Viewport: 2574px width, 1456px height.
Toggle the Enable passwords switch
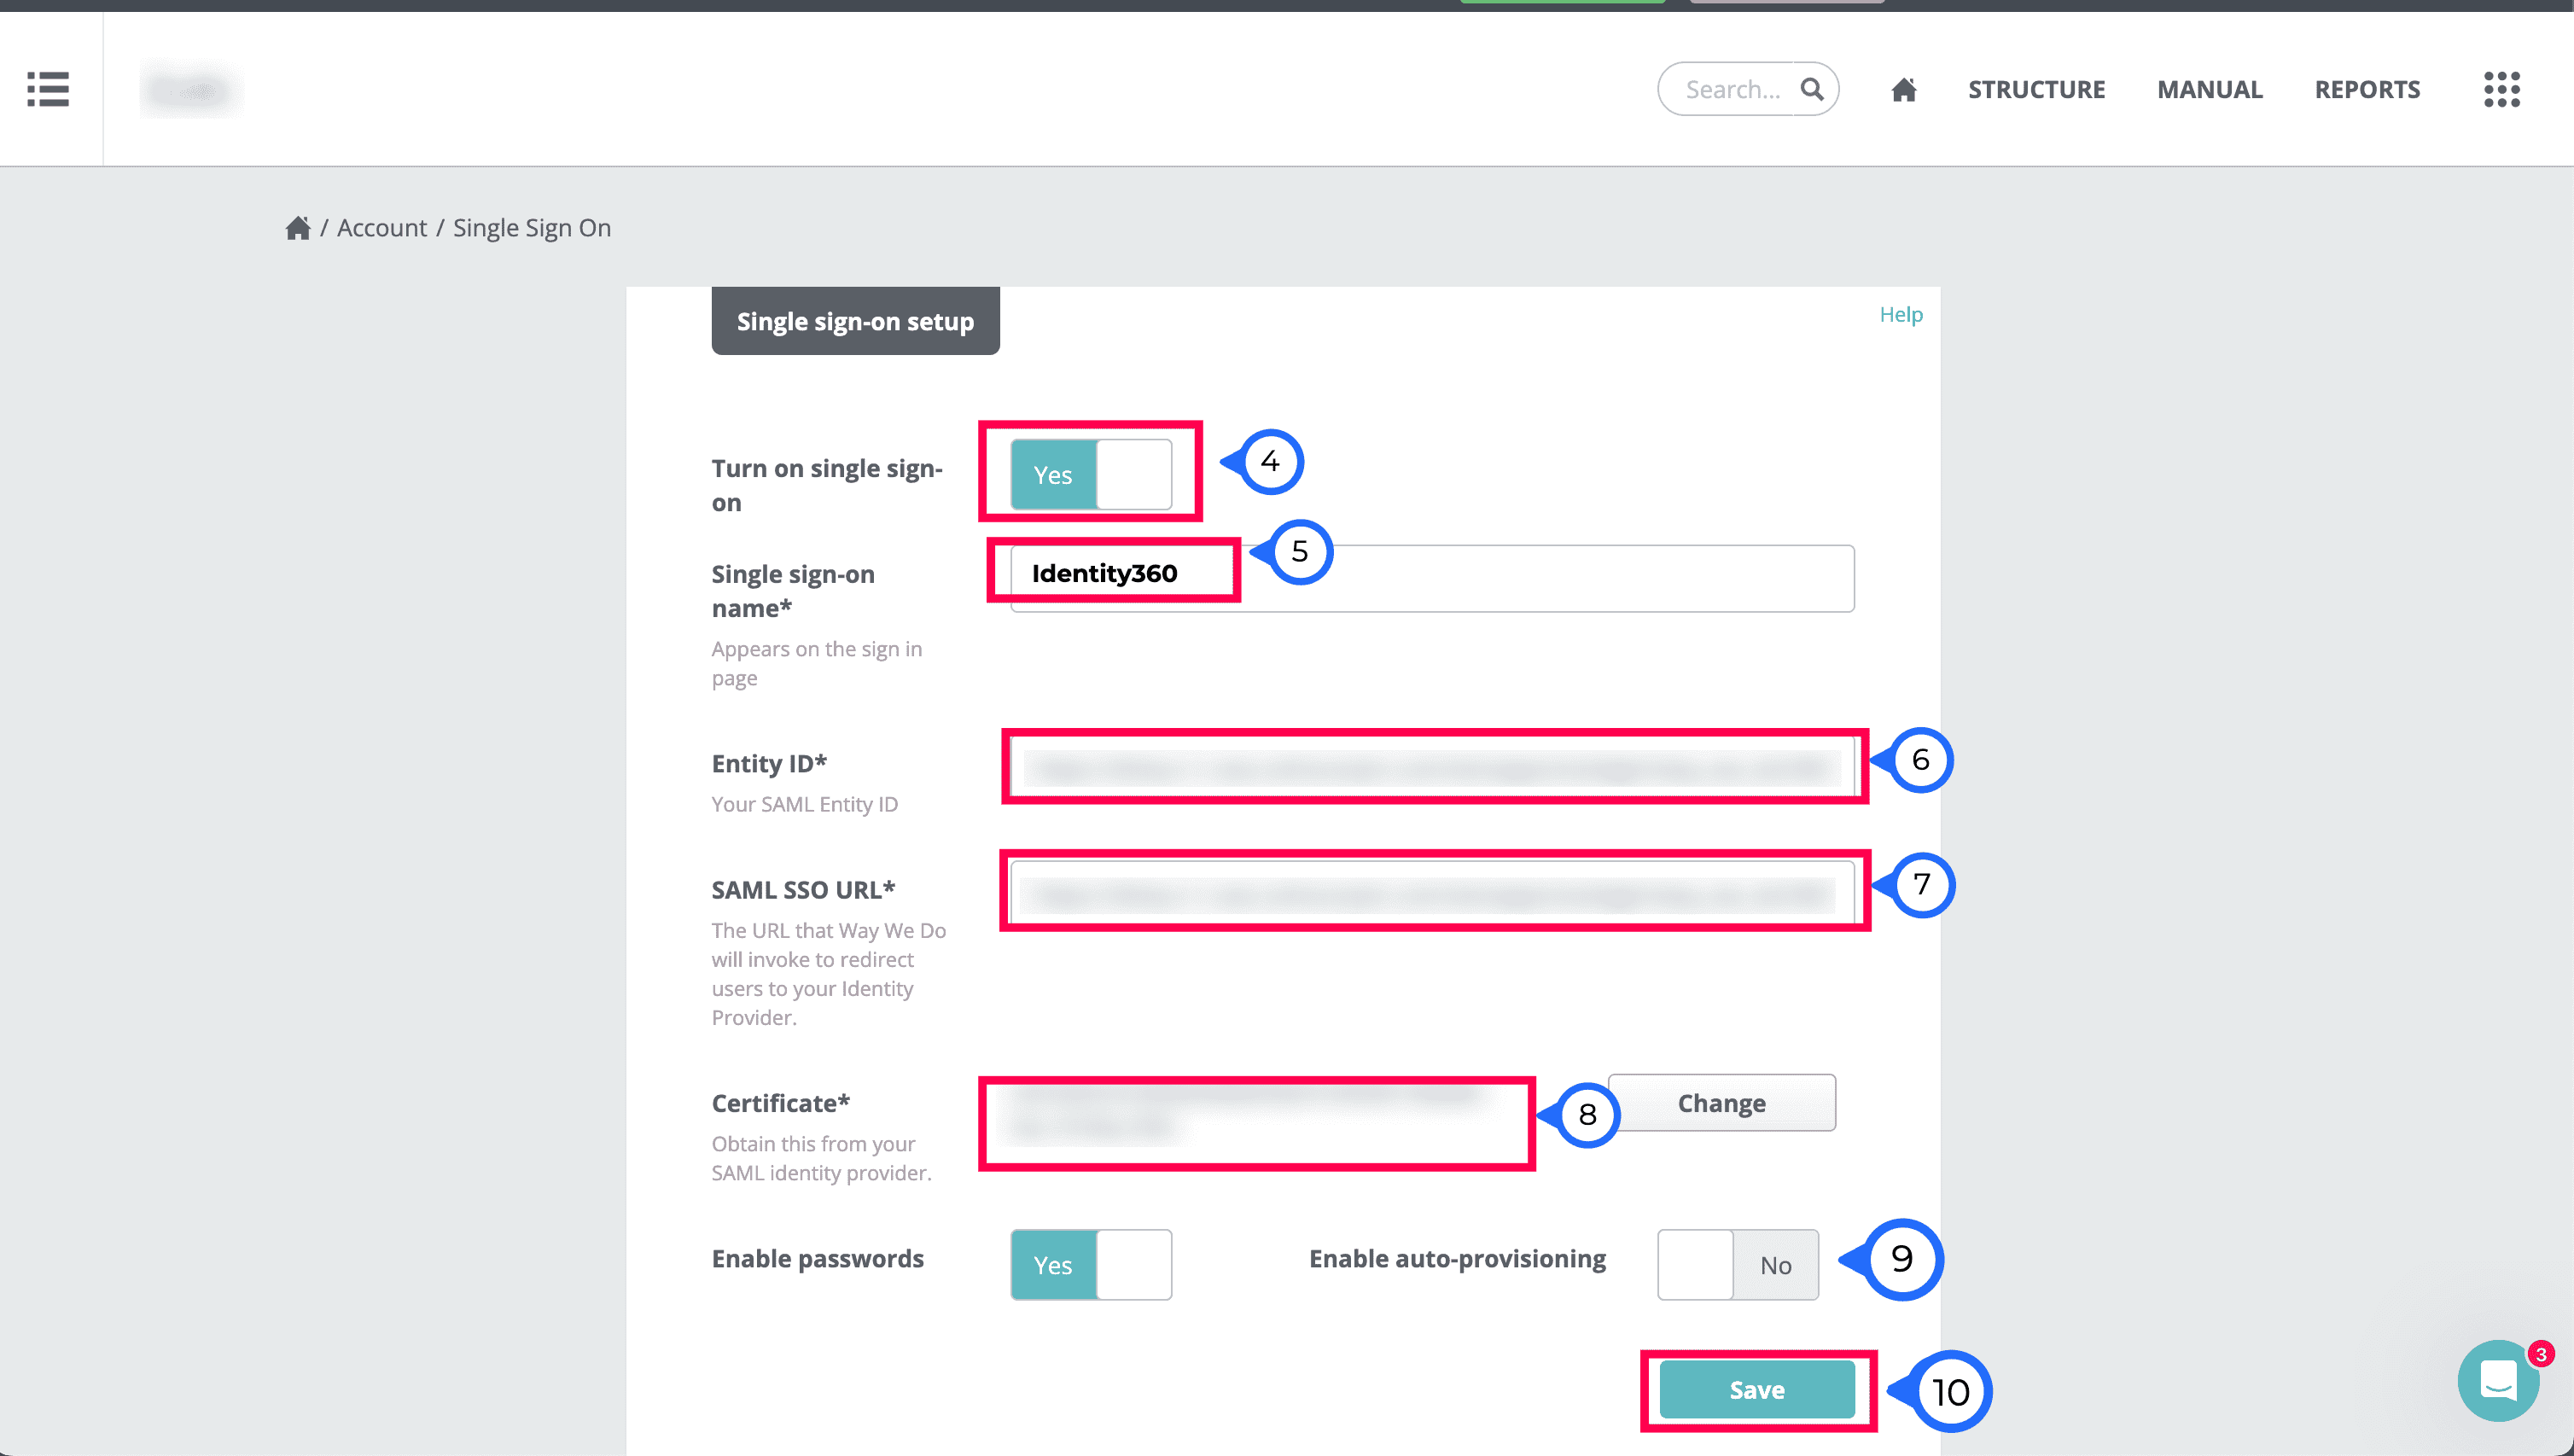coord(1091,1265)
